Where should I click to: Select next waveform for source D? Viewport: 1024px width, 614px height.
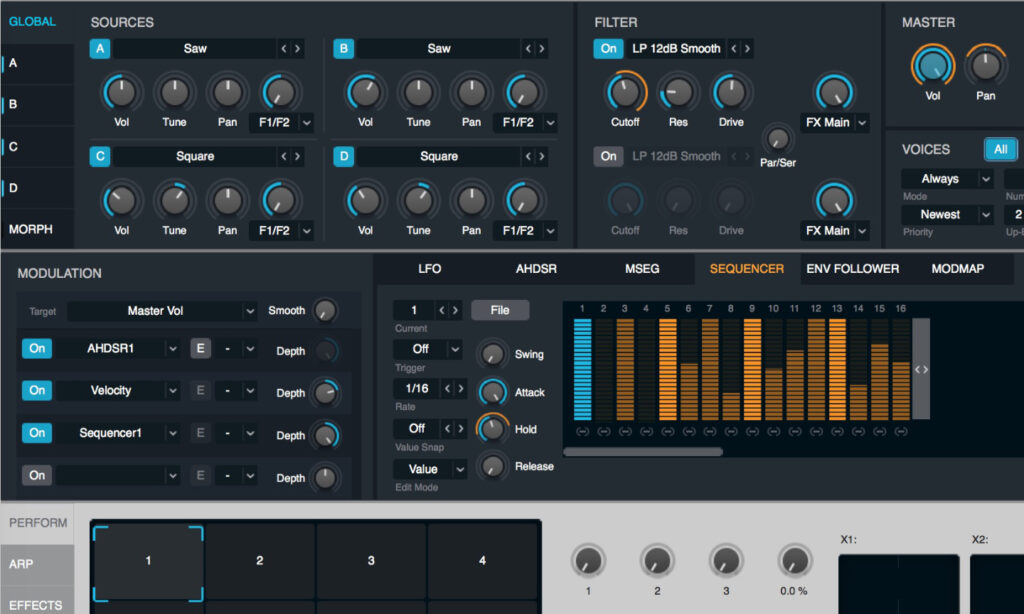(x=542, y=156)
